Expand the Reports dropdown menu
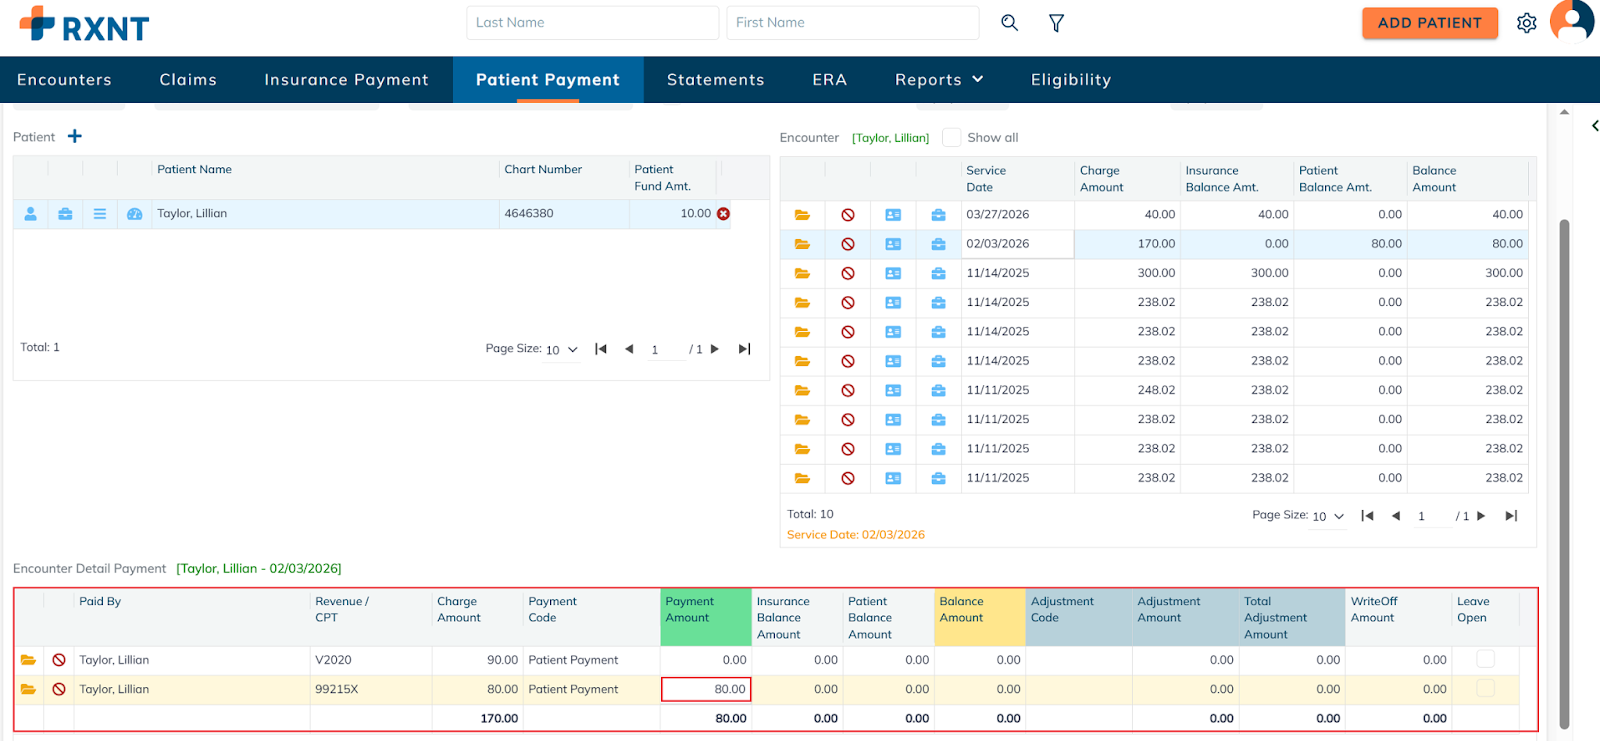 click(x=938, y=80)
